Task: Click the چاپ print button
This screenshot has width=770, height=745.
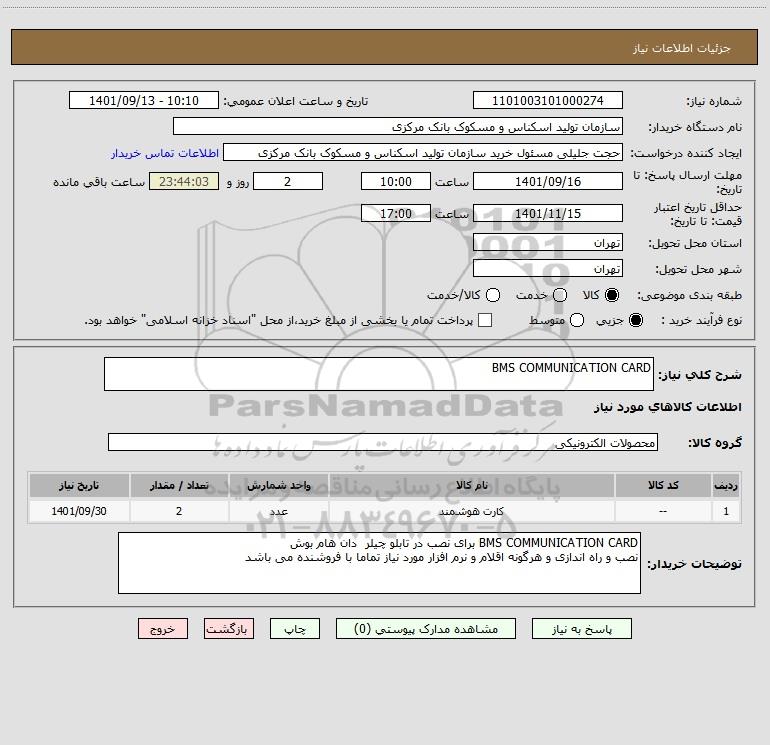Action: point(295,629)
